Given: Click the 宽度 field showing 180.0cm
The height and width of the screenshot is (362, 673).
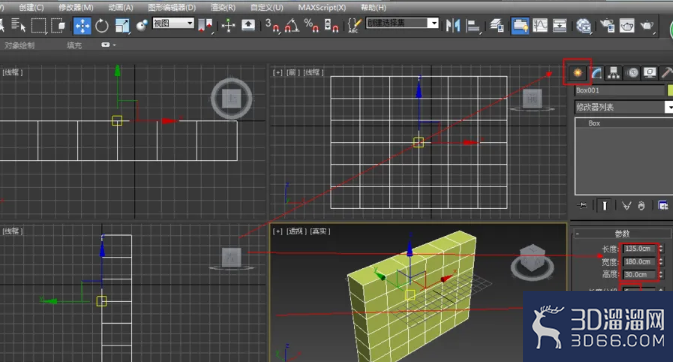Looking at the screenshot, I should click(639, 262).
